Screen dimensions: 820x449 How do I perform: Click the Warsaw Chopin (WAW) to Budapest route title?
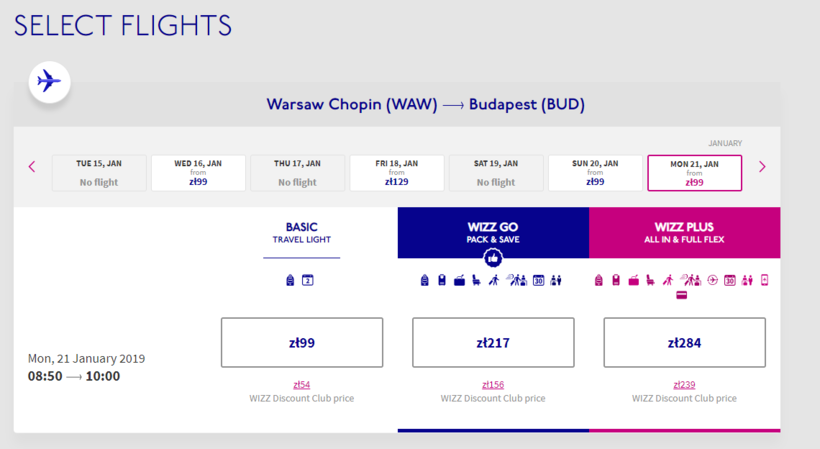(425, 105)
